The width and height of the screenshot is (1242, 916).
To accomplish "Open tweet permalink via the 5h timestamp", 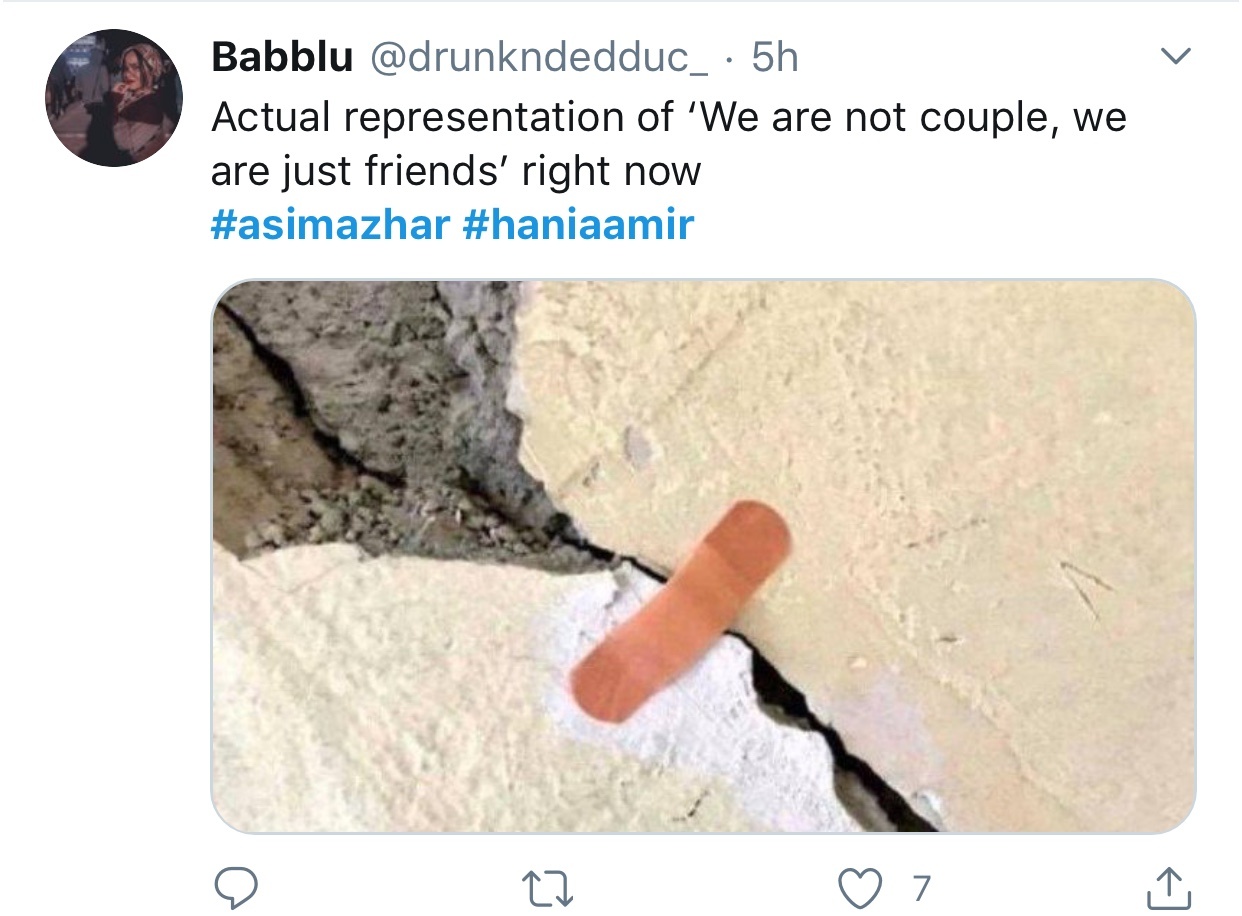I will click(x=775, y=58).
